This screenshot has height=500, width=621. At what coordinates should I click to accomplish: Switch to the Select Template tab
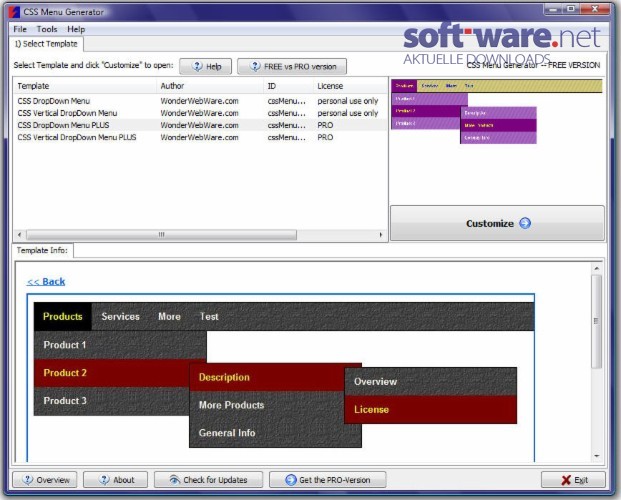(x=46, y=44)
